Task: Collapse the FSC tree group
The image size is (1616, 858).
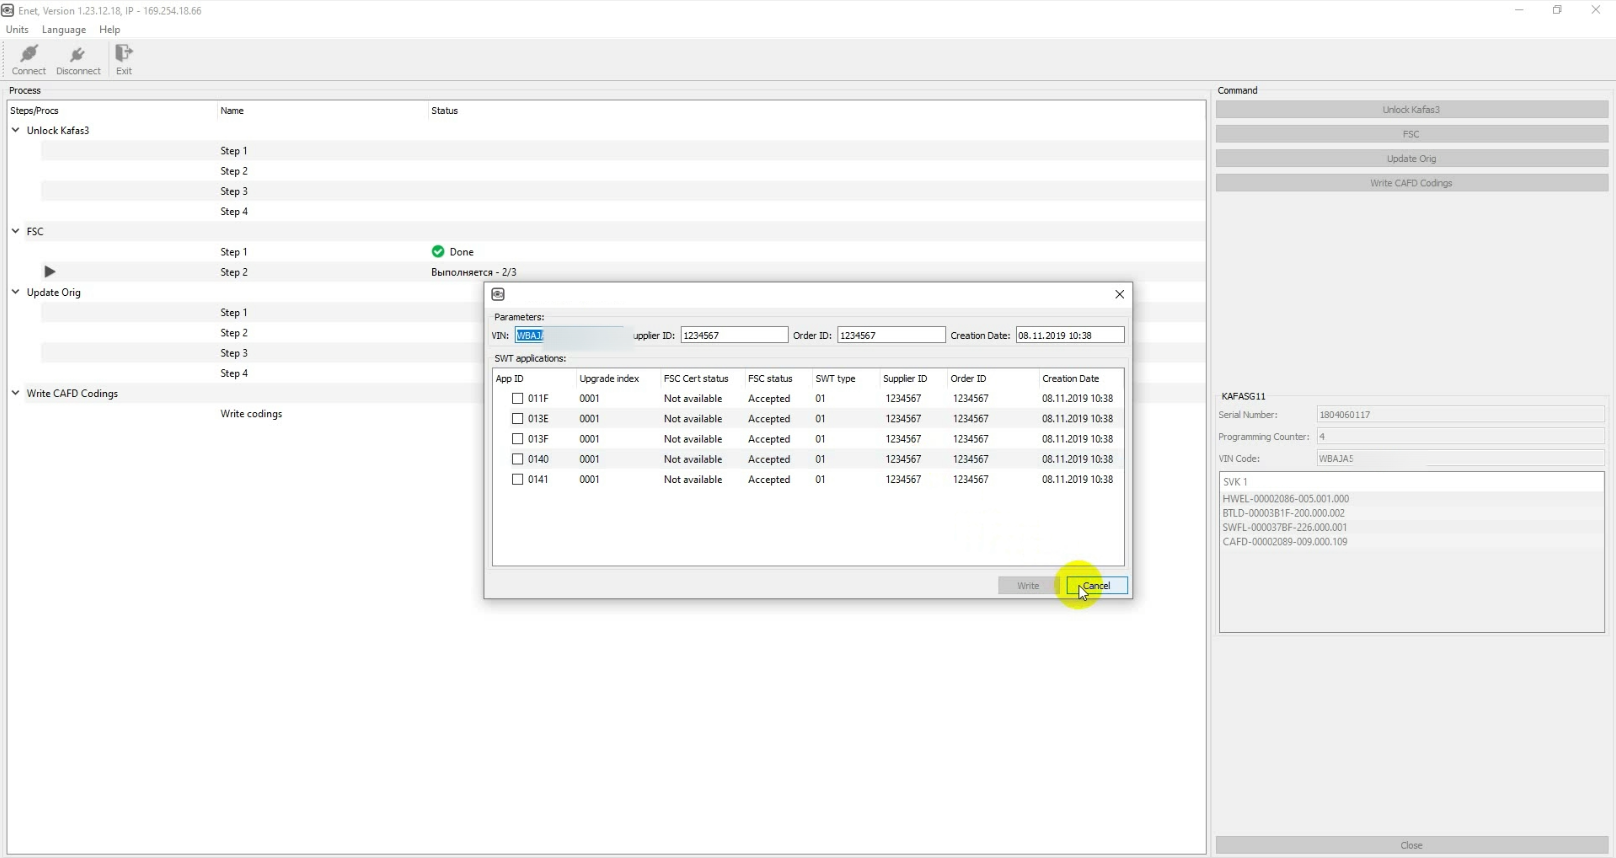Action: 16,231
